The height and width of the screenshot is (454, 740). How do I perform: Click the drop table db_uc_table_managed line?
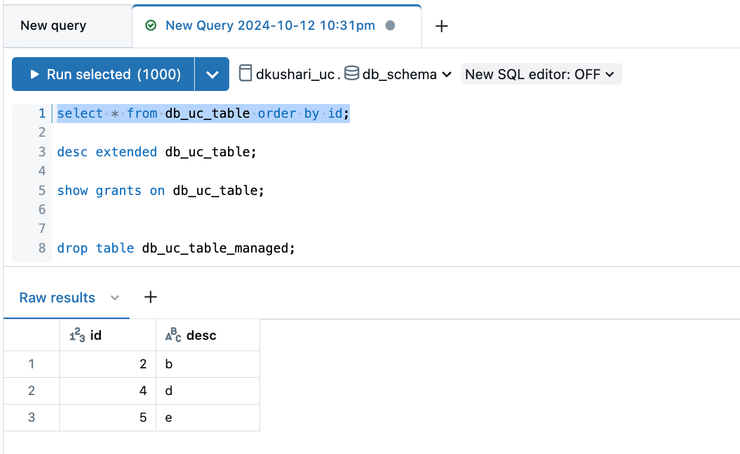point(176,248)
